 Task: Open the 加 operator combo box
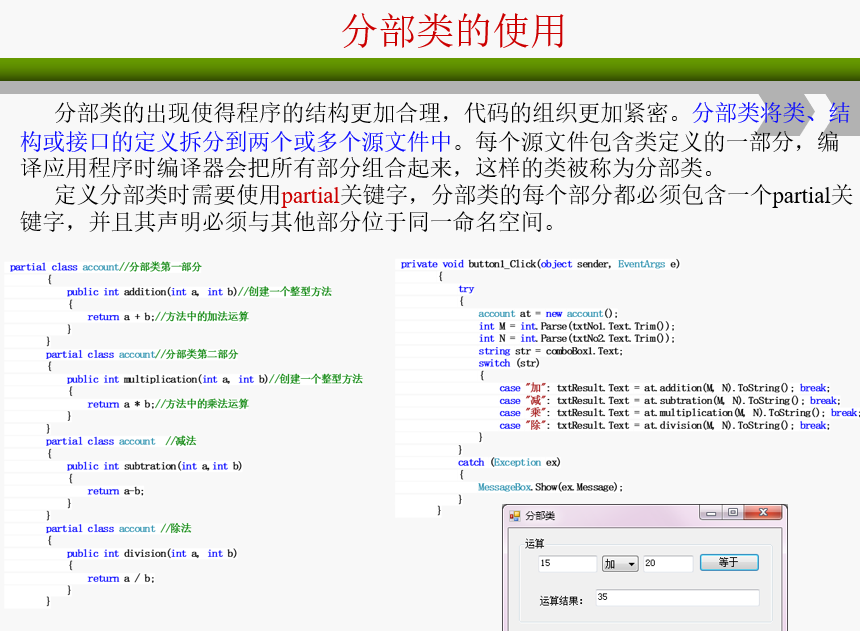click(620, 564)
